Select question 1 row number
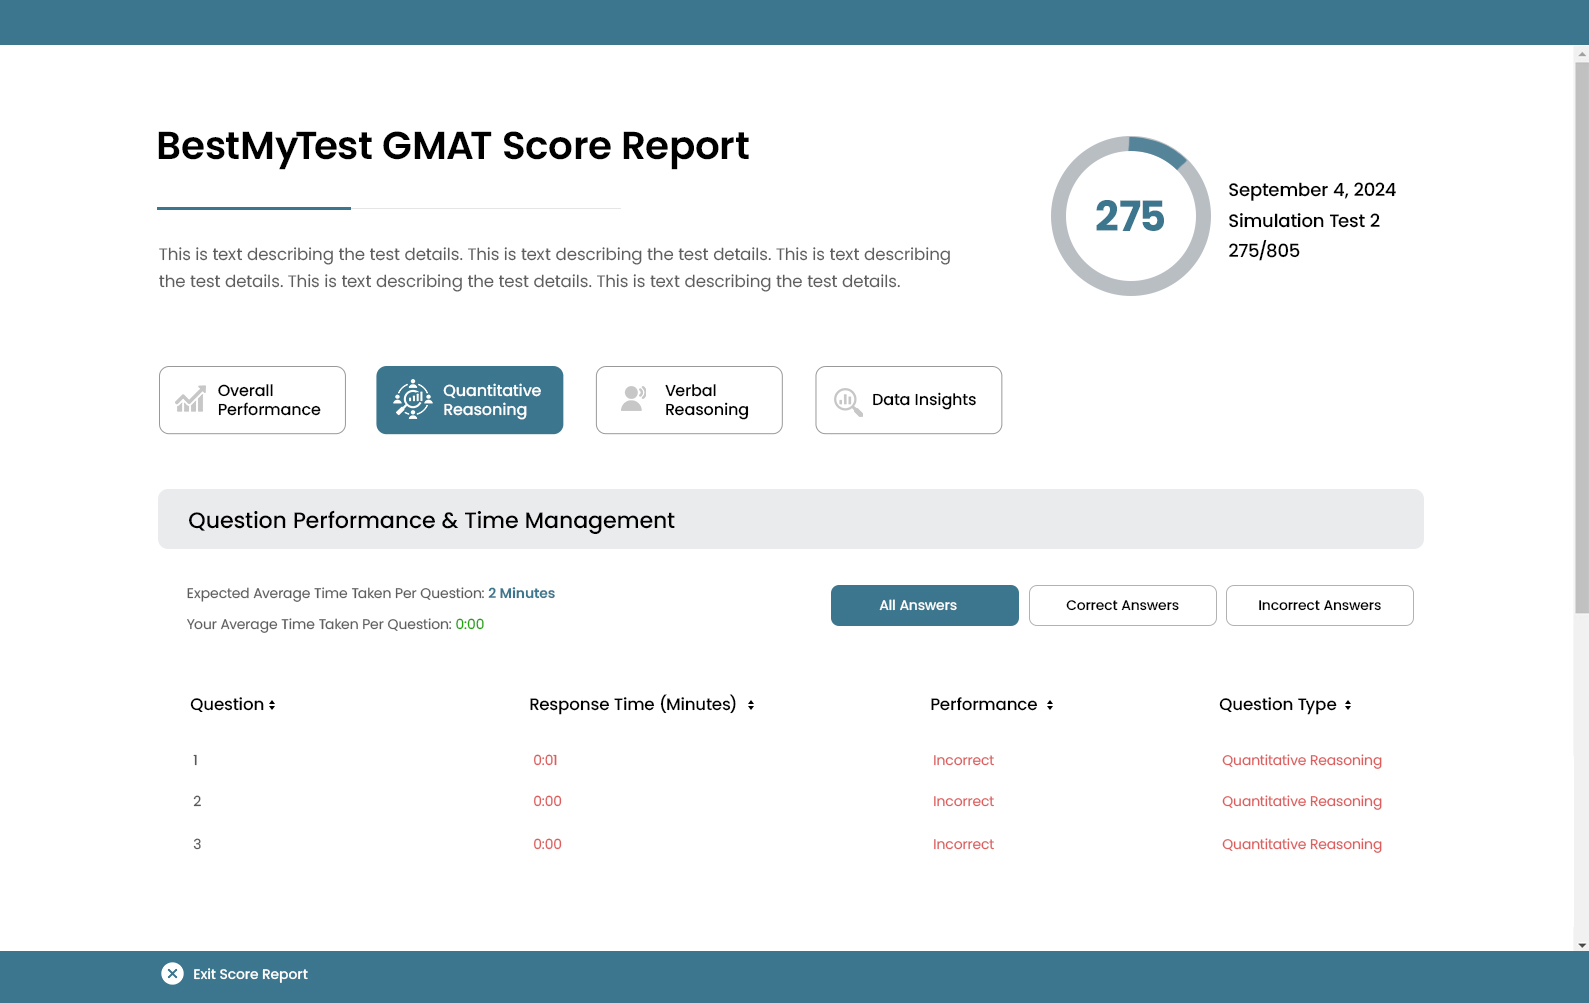This screenshot has height=1003, width=1589. [195, 760]
